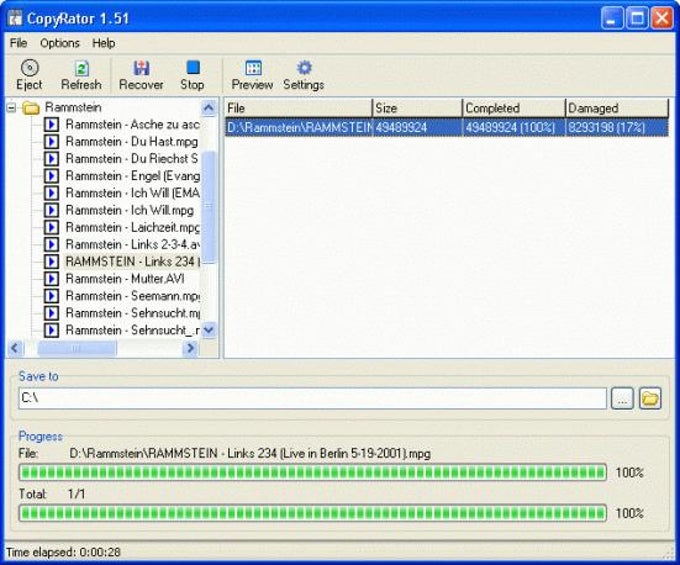The height and width of the screenshot is (565, 680).
Task: Click the browse (...) button for Save to
Action: pos(622,398)
